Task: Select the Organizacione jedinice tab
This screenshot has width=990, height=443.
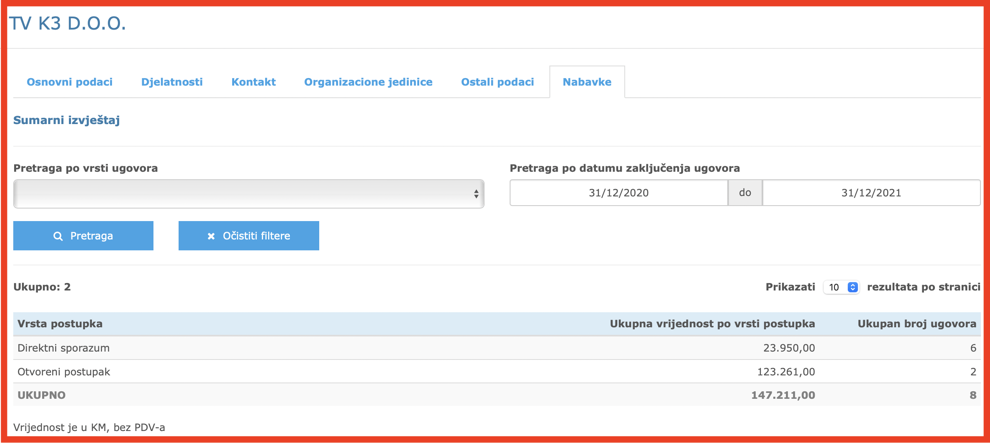Action: pos(368,82)
